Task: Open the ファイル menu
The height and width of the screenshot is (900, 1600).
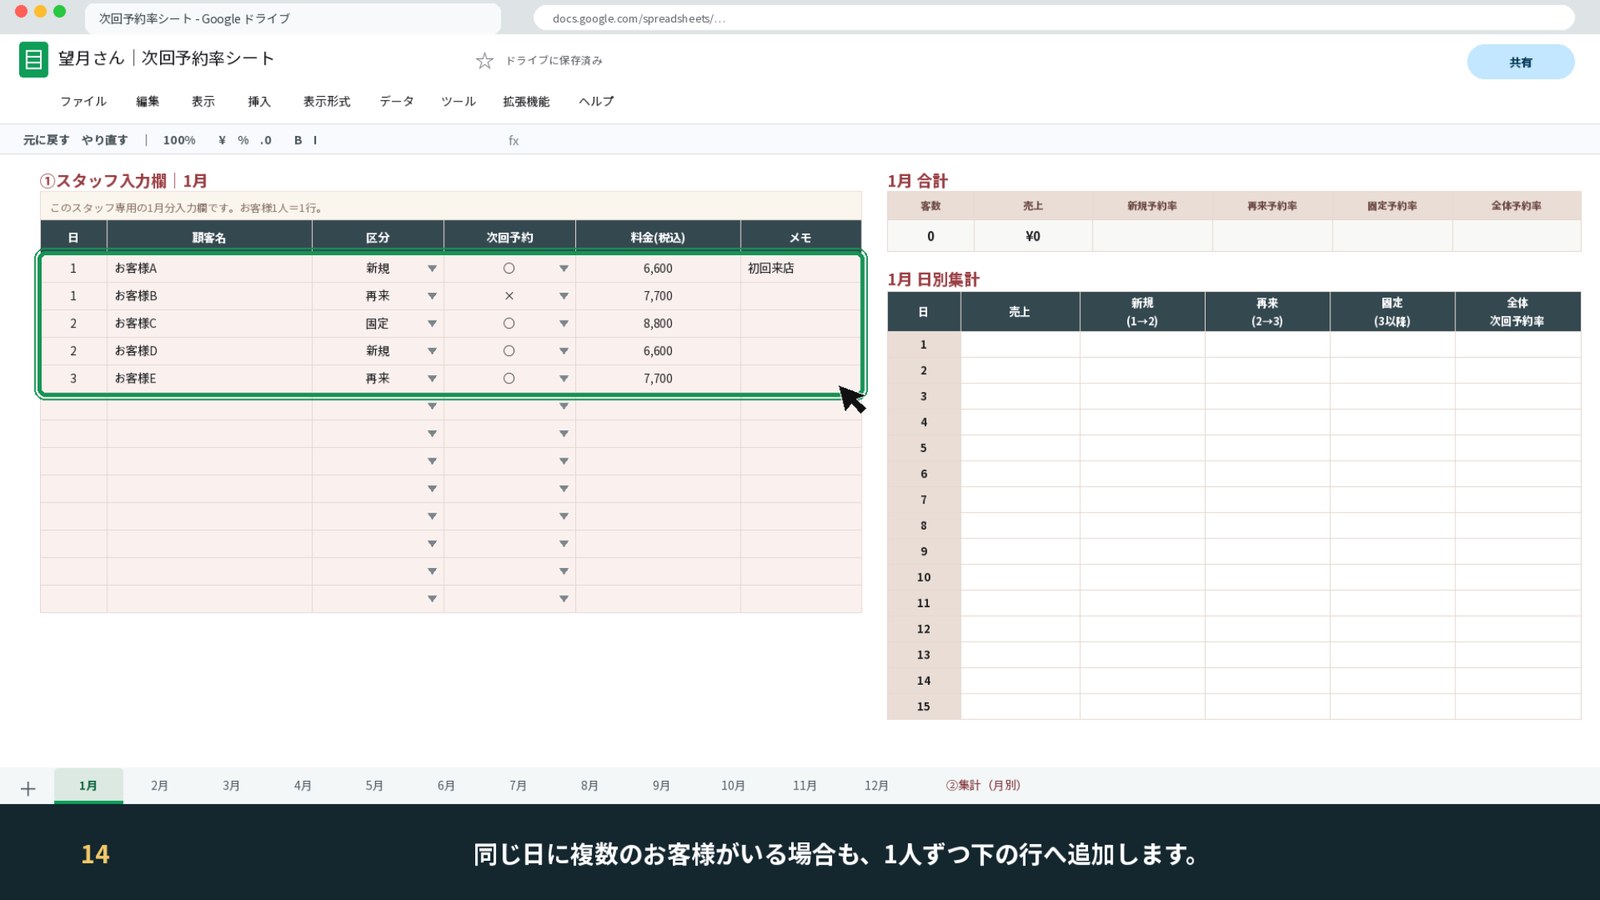Action: pyautogui.click(x=83, y=102)
